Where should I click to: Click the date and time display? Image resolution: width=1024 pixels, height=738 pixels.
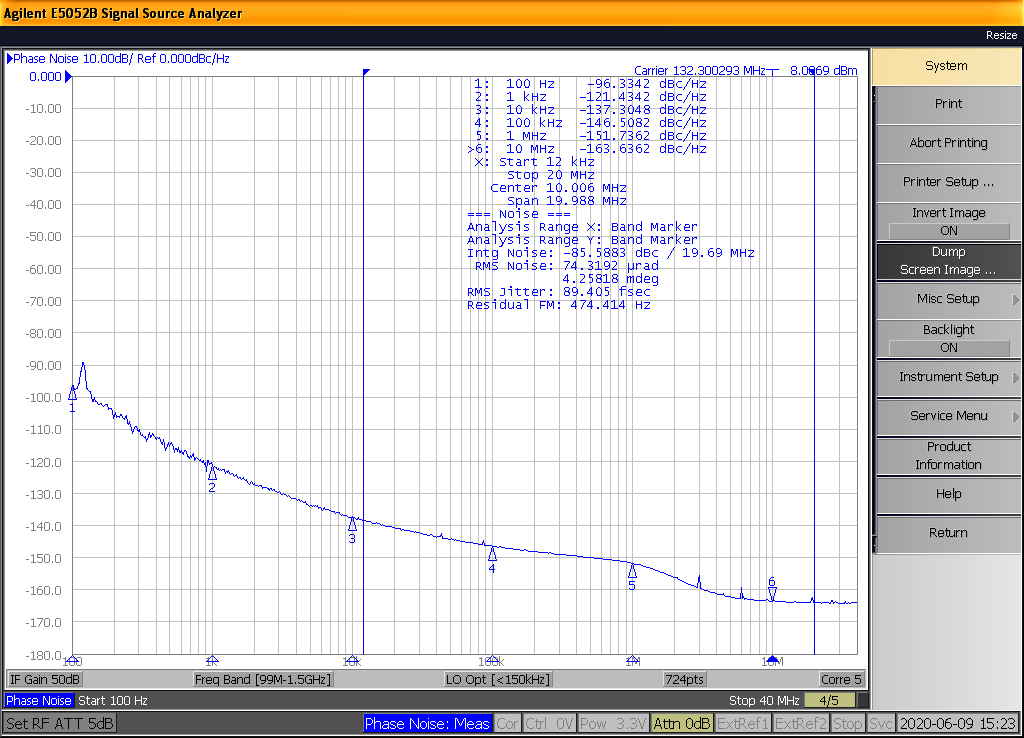point(957,724)
